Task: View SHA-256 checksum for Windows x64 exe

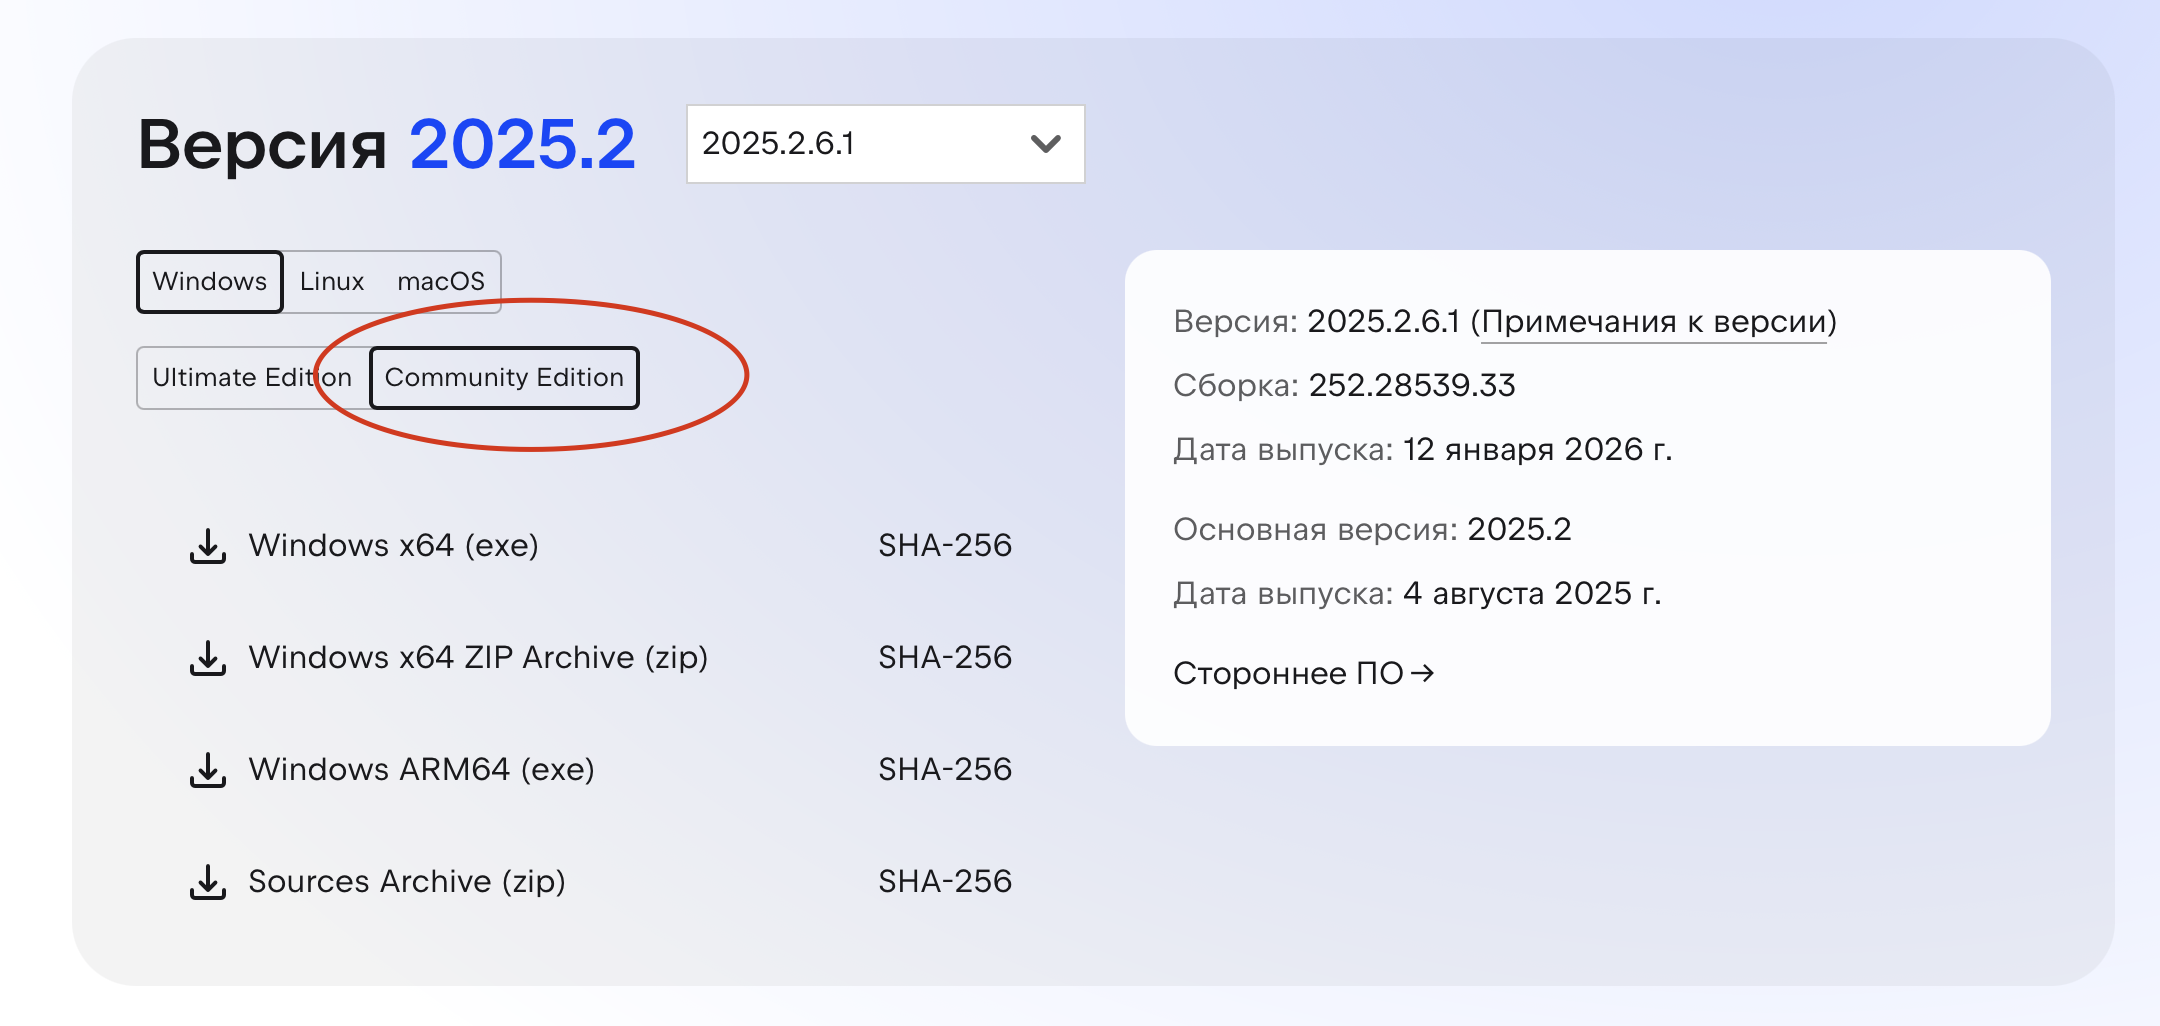Action: click(x=945, y=546)
